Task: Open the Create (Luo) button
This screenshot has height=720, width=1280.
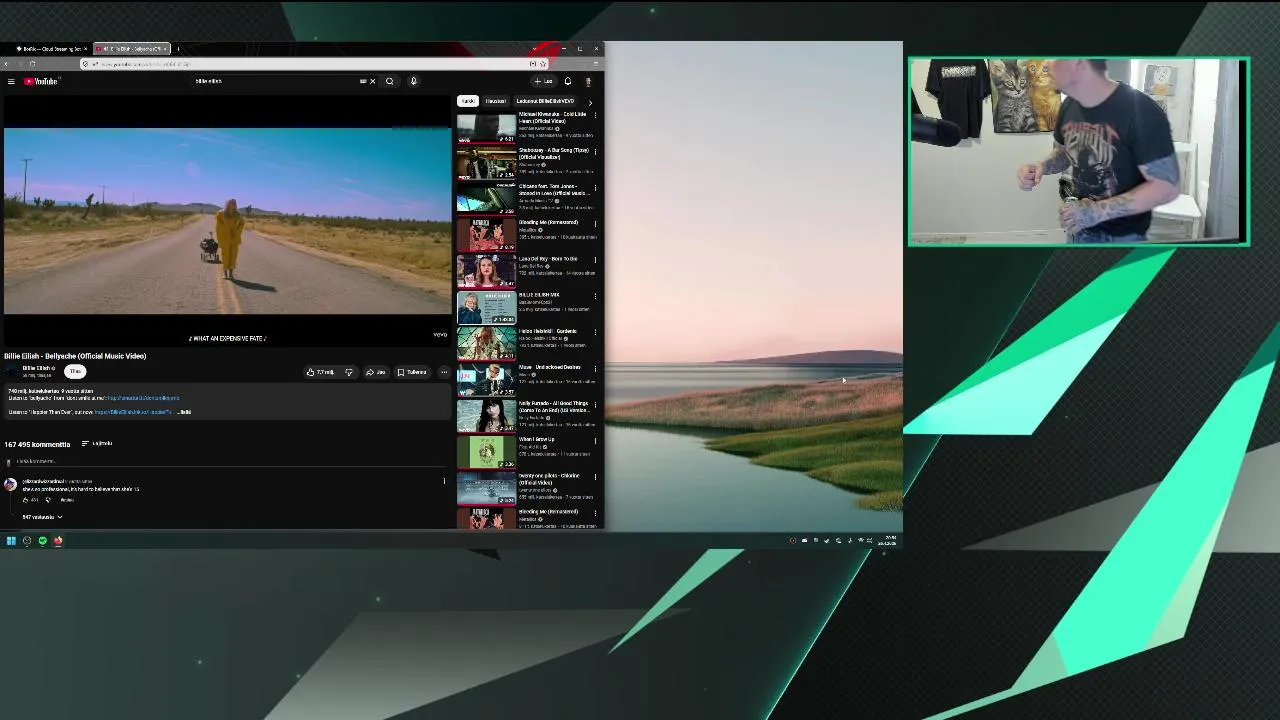Action: pos(544,81)
